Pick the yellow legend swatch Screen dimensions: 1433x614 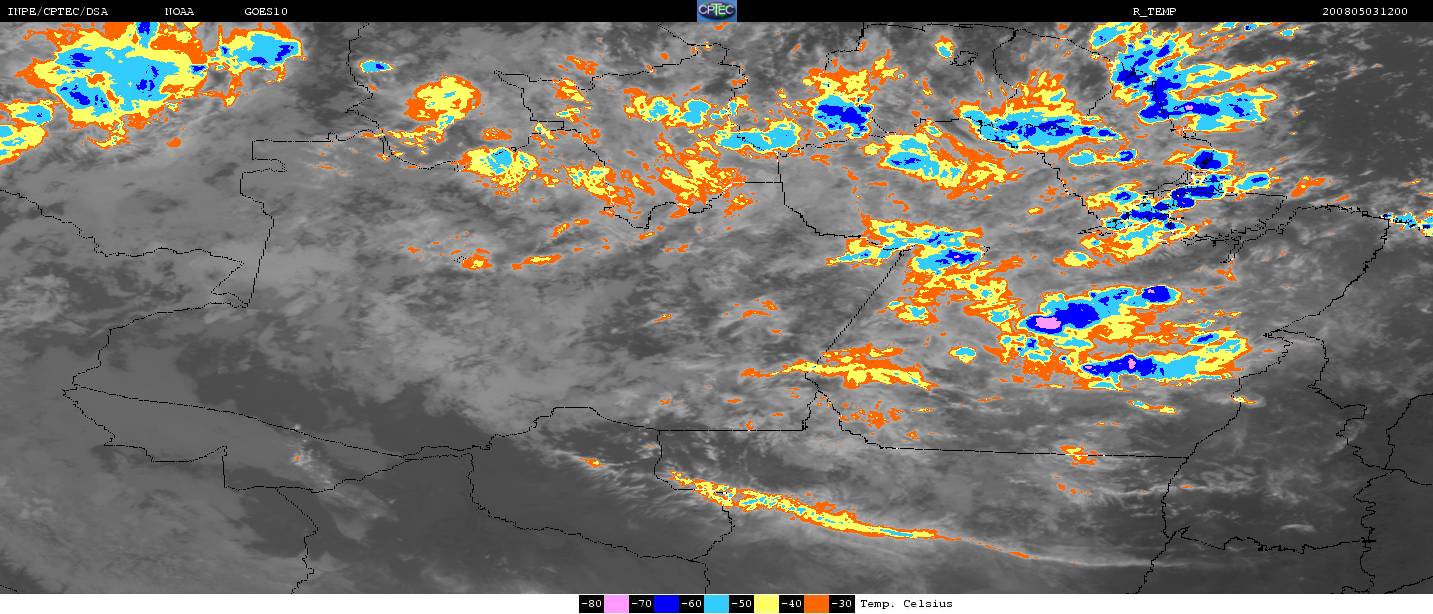(766, 604)
